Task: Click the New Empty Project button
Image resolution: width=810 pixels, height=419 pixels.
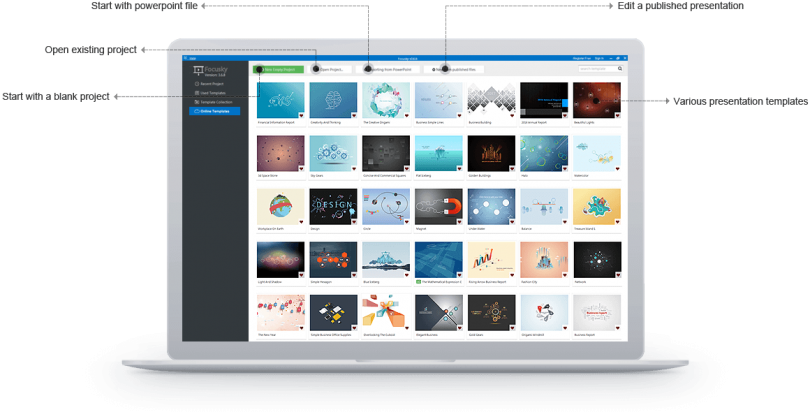Action: point(278,69)
